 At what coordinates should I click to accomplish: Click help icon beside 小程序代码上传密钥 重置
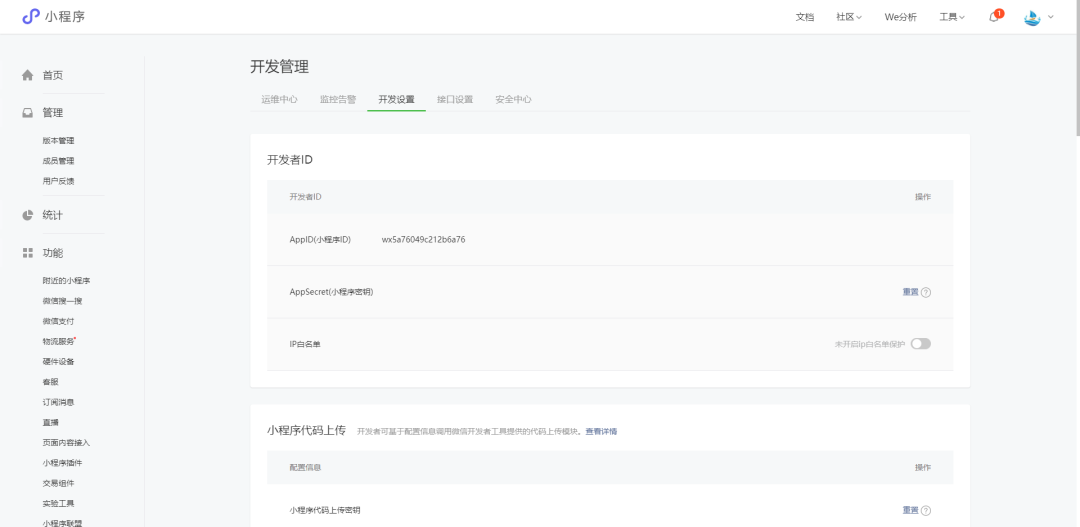(926, 510)
